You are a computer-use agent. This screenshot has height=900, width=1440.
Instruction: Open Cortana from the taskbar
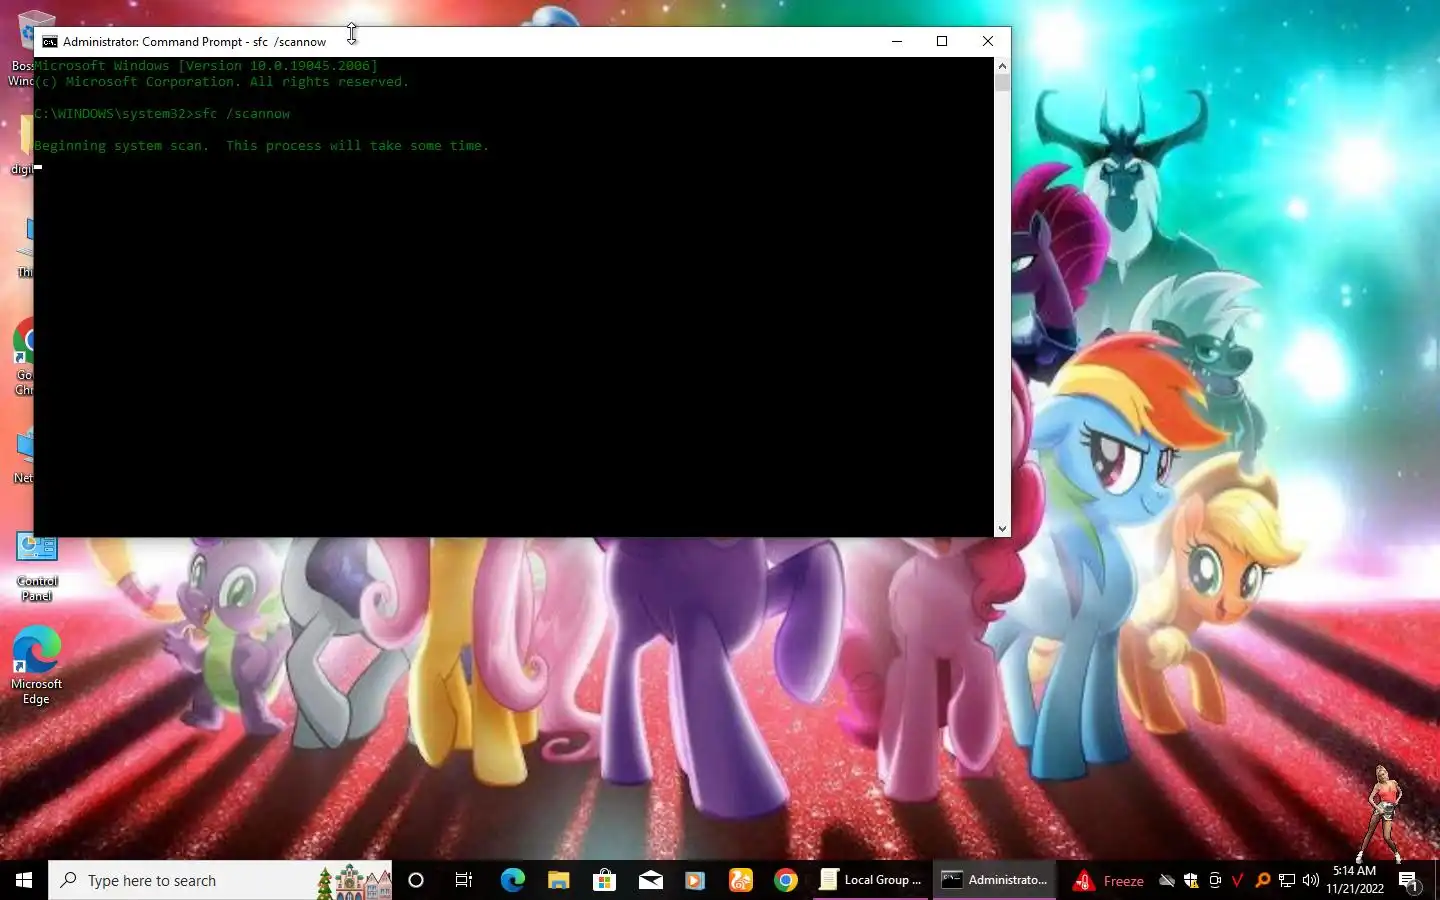pos(416,880)
